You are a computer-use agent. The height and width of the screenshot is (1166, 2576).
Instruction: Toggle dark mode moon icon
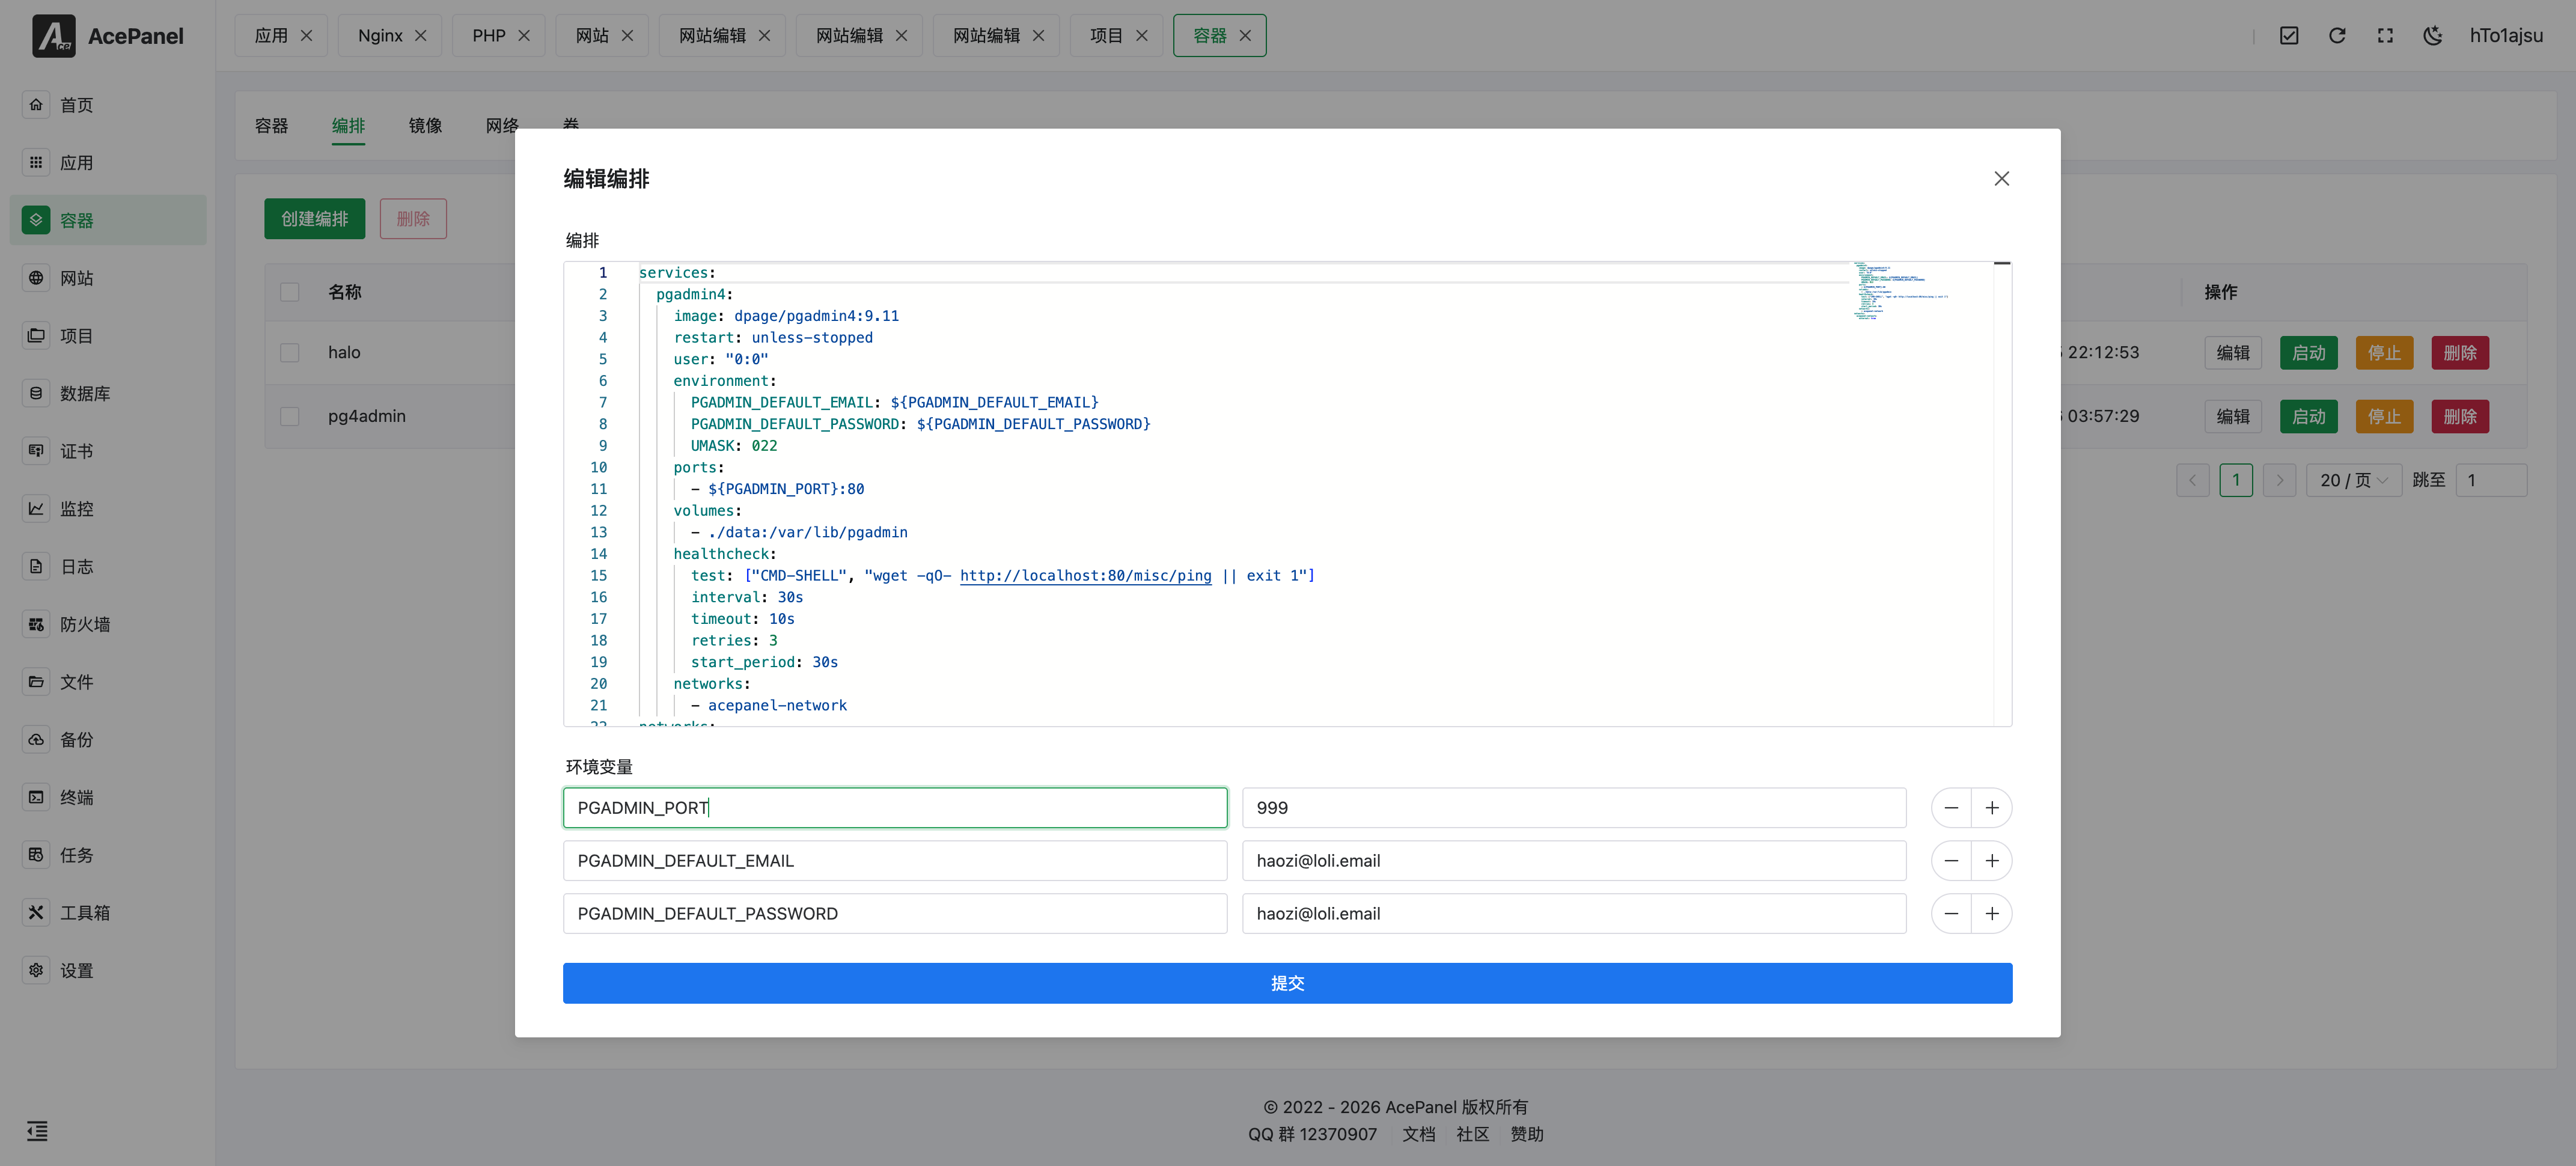2432,36
